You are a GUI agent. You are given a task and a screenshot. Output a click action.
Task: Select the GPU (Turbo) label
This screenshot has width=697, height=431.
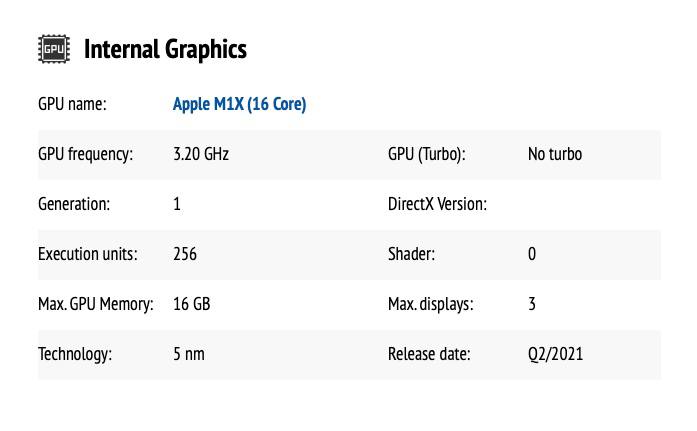coord(427,155)
